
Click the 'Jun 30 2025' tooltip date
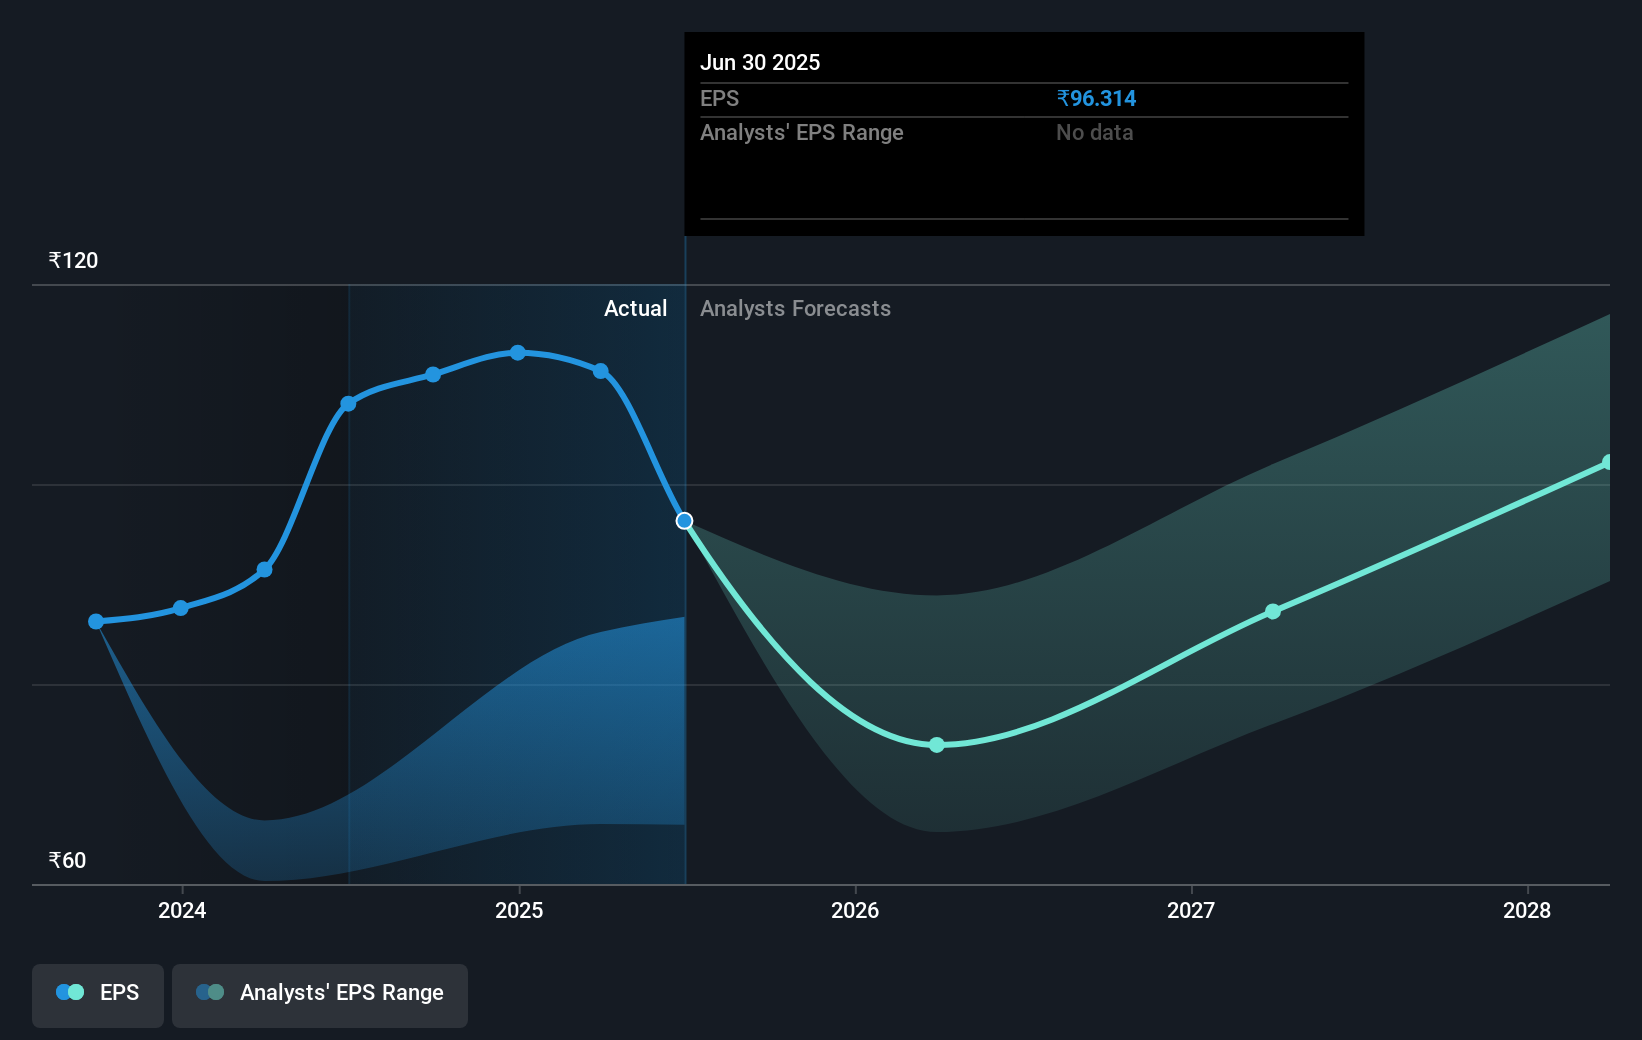pyautogui.click(x=760, y=63)
